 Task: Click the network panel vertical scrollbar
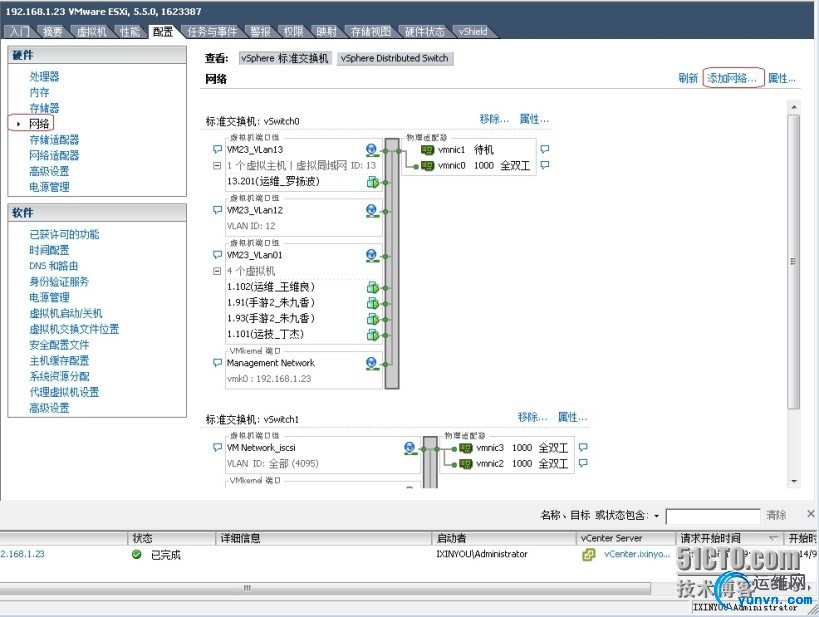pyautogui.click(x=793, y=262)
